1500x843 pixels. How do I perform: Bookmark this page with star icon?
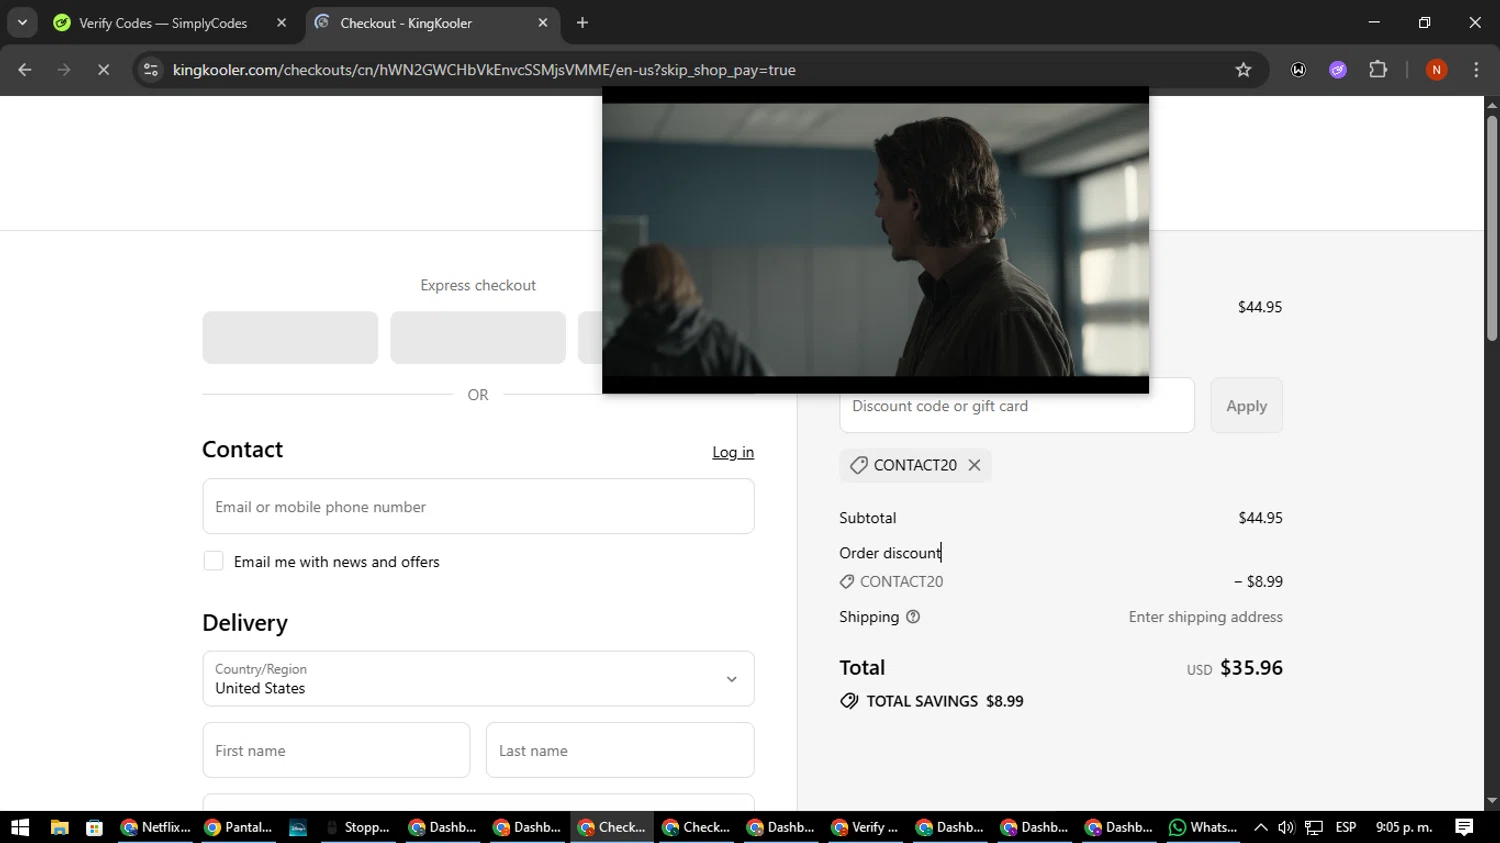tap(1243, 70)
